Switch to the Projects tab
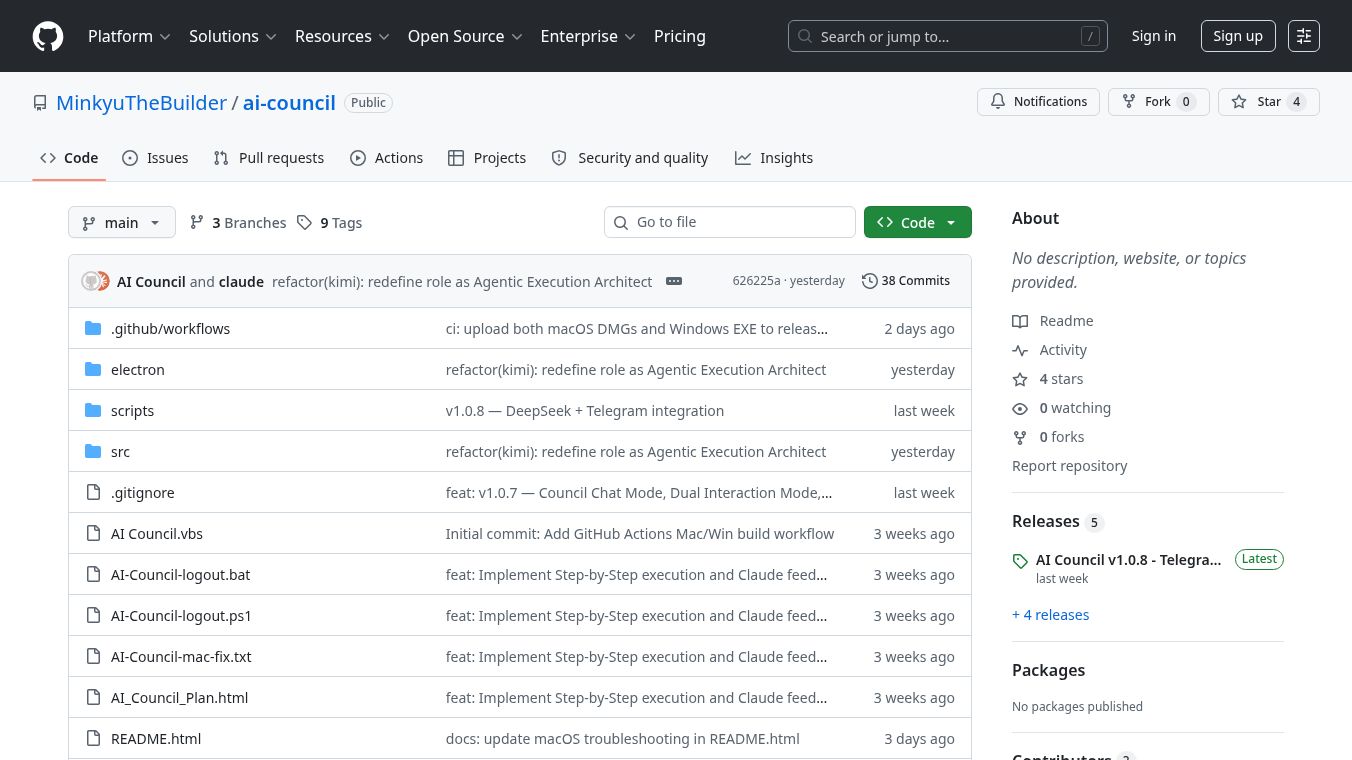The width and height of the screenshot is (1352, 760). click(x=487, y=158)
